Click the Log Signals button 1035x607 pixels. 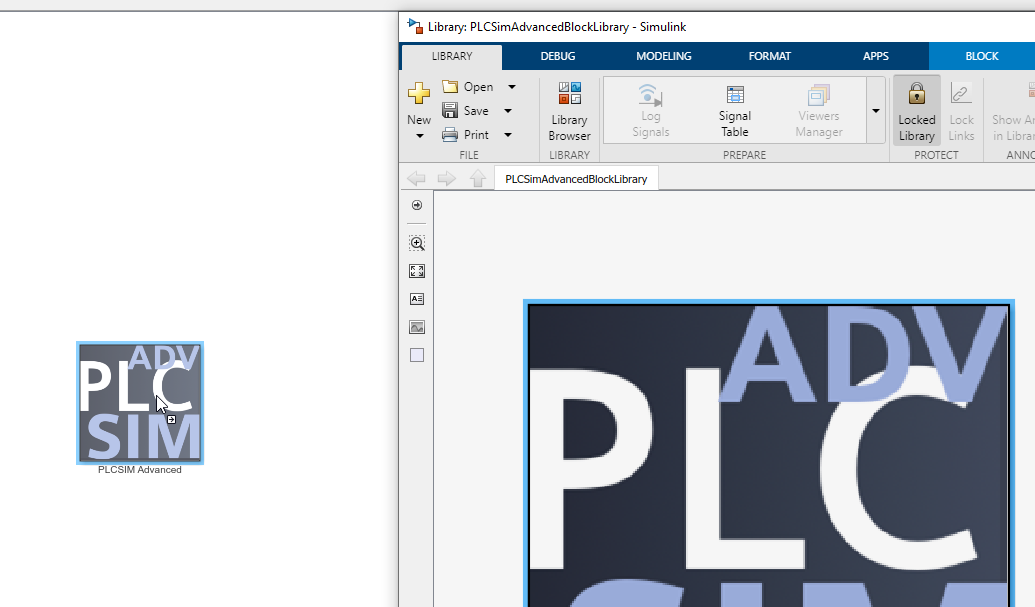point(651,111)
